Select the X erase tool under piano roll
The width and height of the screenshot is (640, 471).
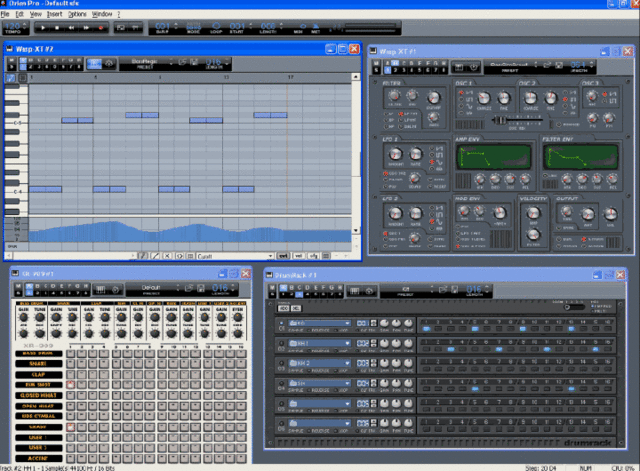point(167,256)
